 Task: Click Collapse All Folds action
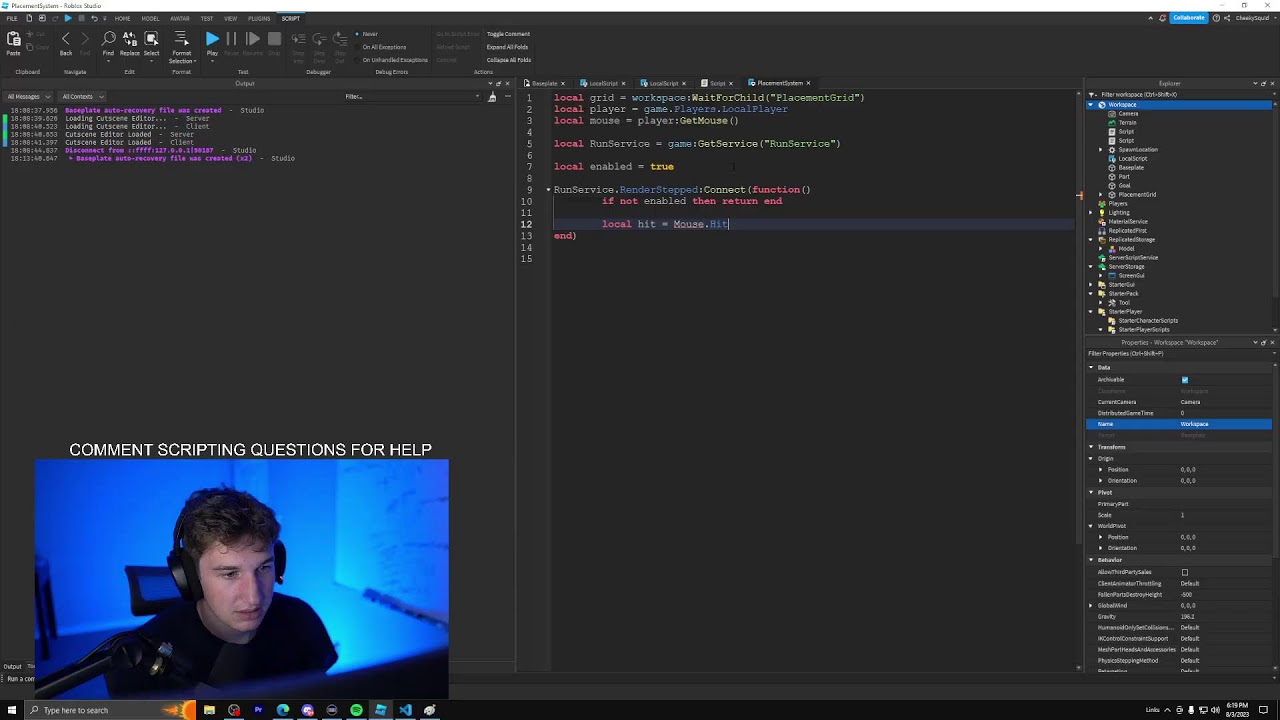(508, 60)
